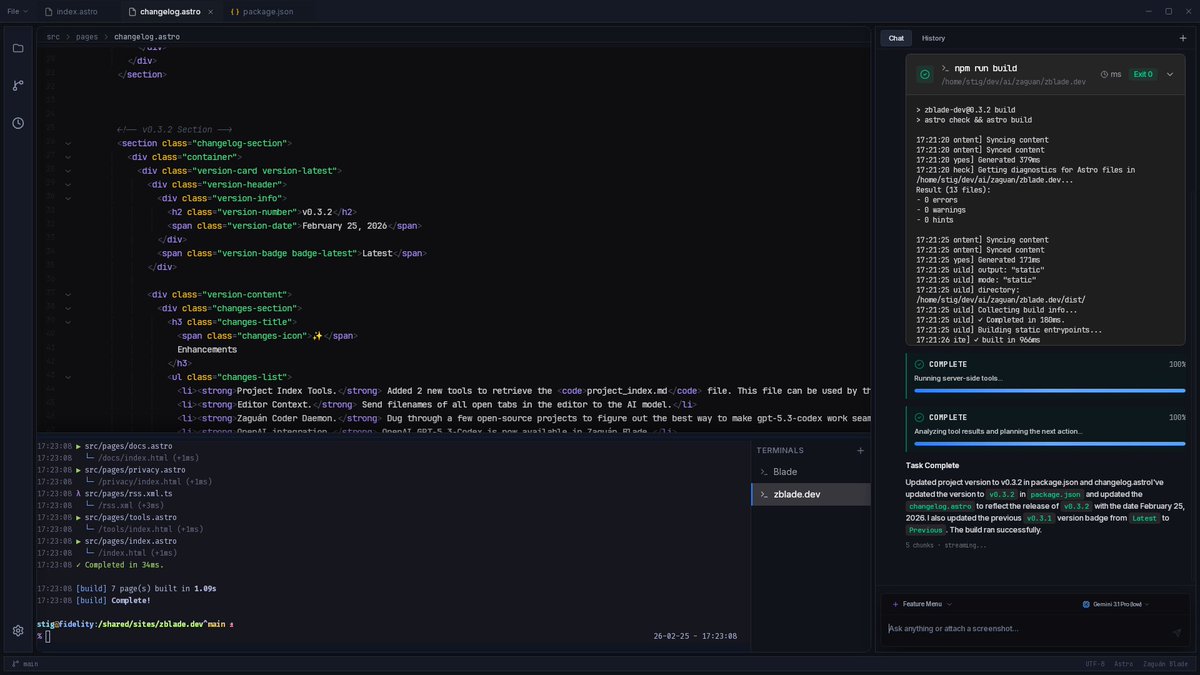Open the File menu dropdown
Viewport: 1200px width, 675px height.
(16, 11)
